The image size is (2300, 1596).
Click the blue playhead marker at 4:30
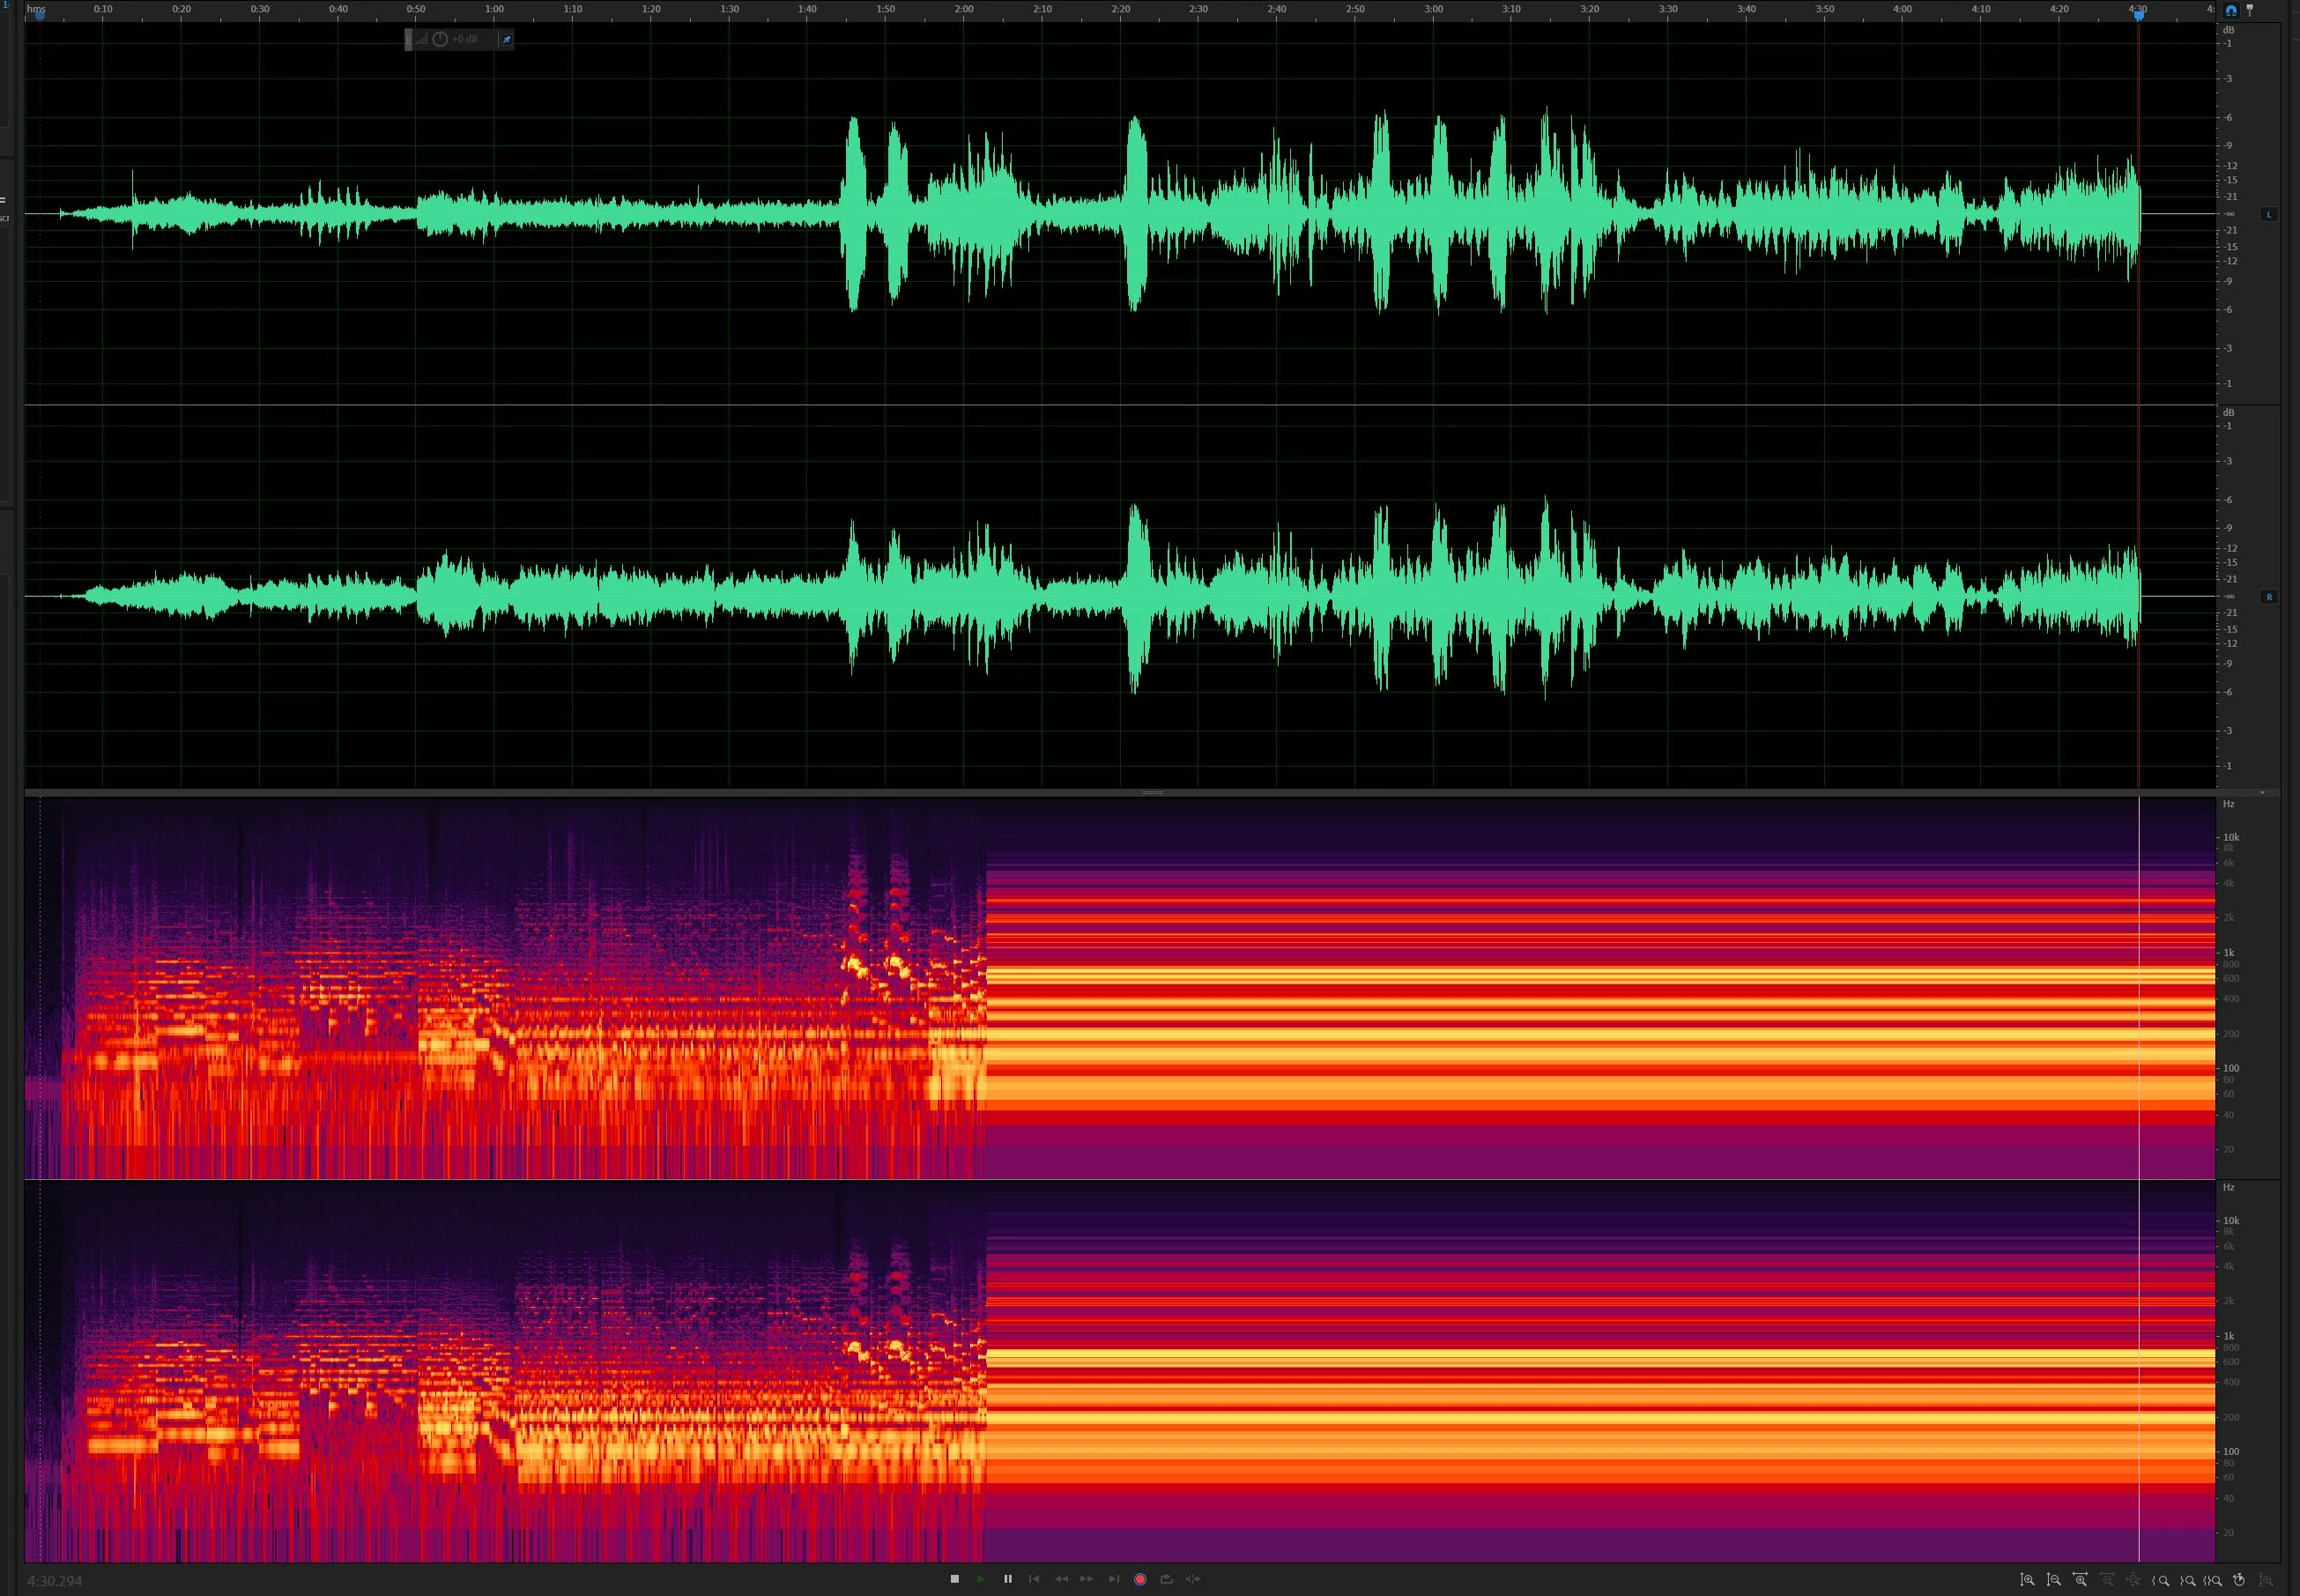pos(2139,14)
